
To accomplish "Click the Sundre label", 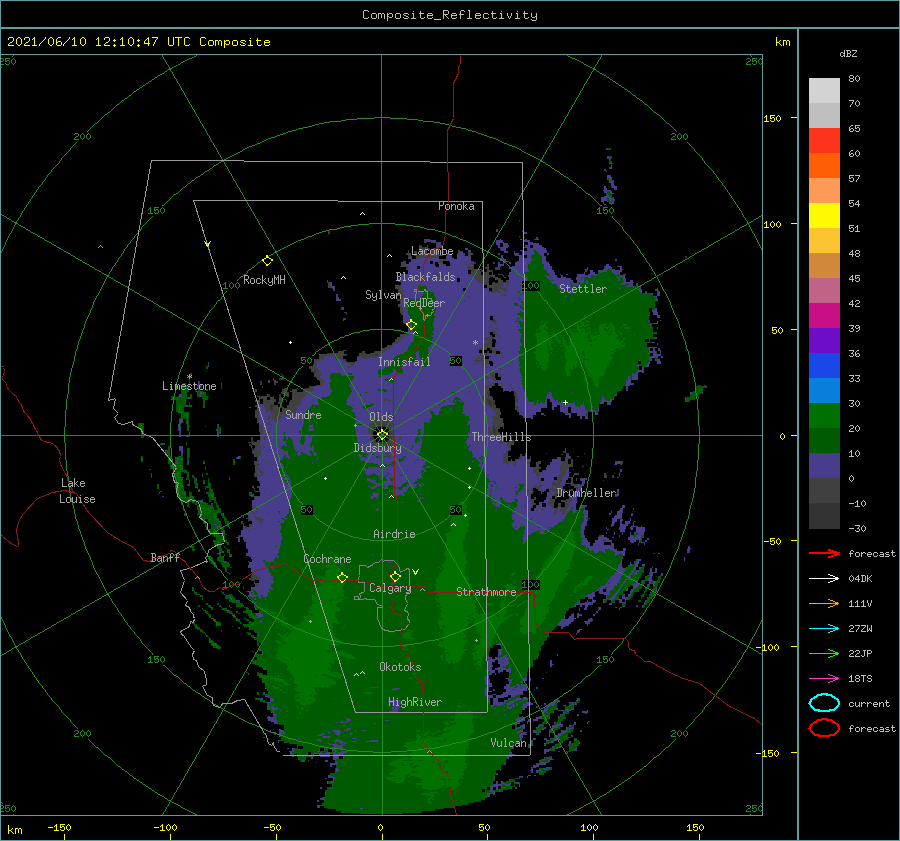I will pyautogui.click(x=303, y=415).
